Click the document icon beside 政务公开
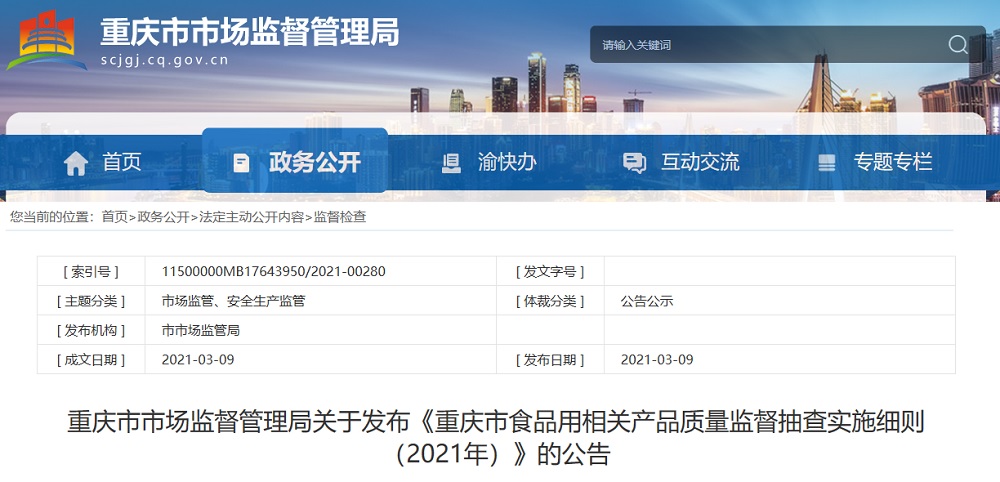This screenshot has width=1000, height=482. pos(241,163)
